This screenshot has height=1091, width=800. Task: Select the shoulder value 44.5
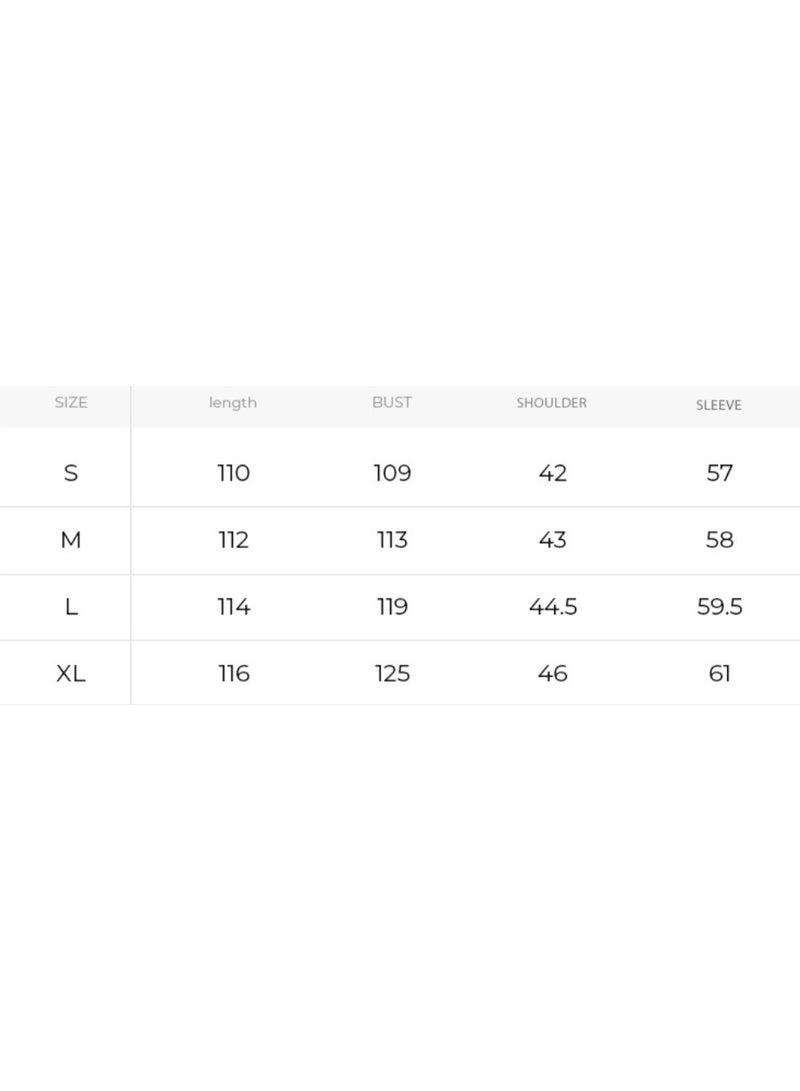point(553,607)
